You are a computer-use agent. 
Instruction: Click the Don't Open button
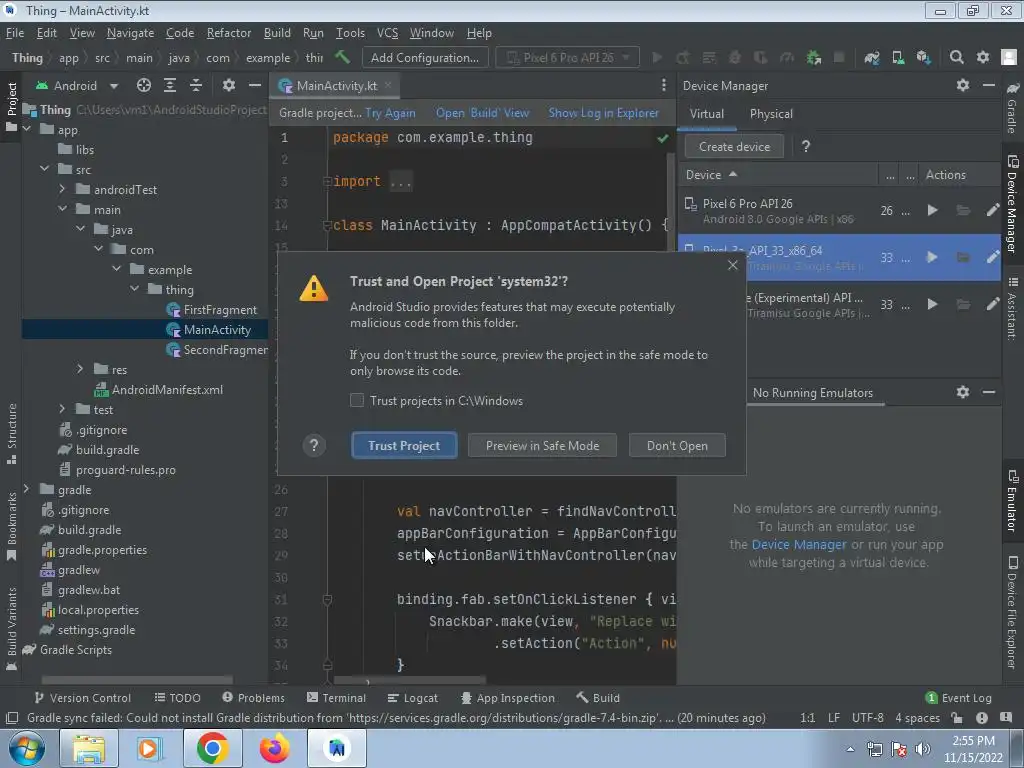point(677,445)
